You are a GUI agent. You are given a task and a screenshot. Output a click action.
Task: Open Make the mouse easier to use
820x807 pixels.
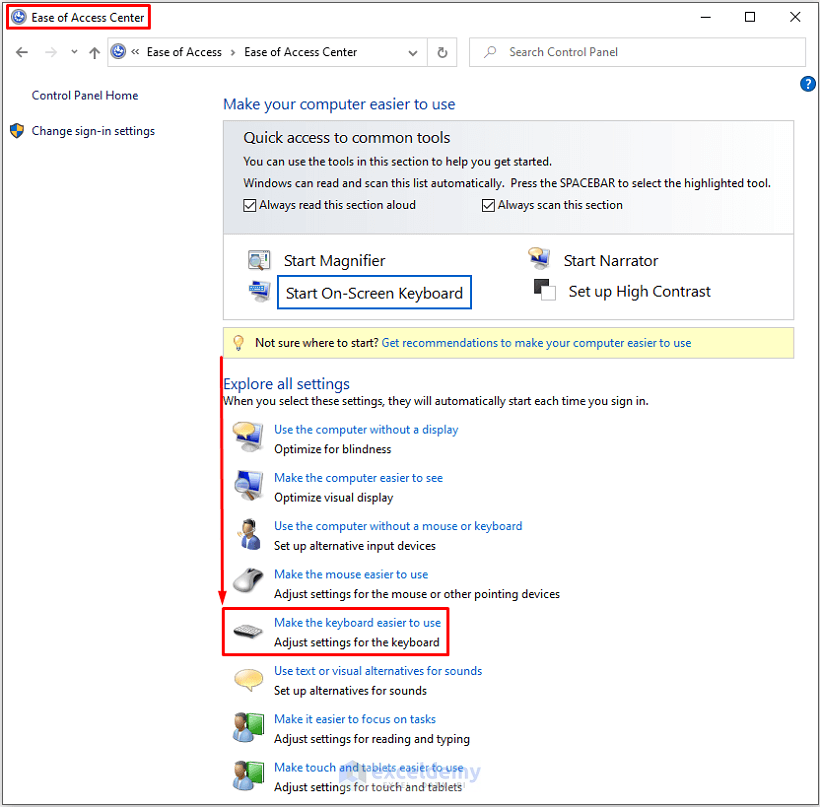point(351,574)
